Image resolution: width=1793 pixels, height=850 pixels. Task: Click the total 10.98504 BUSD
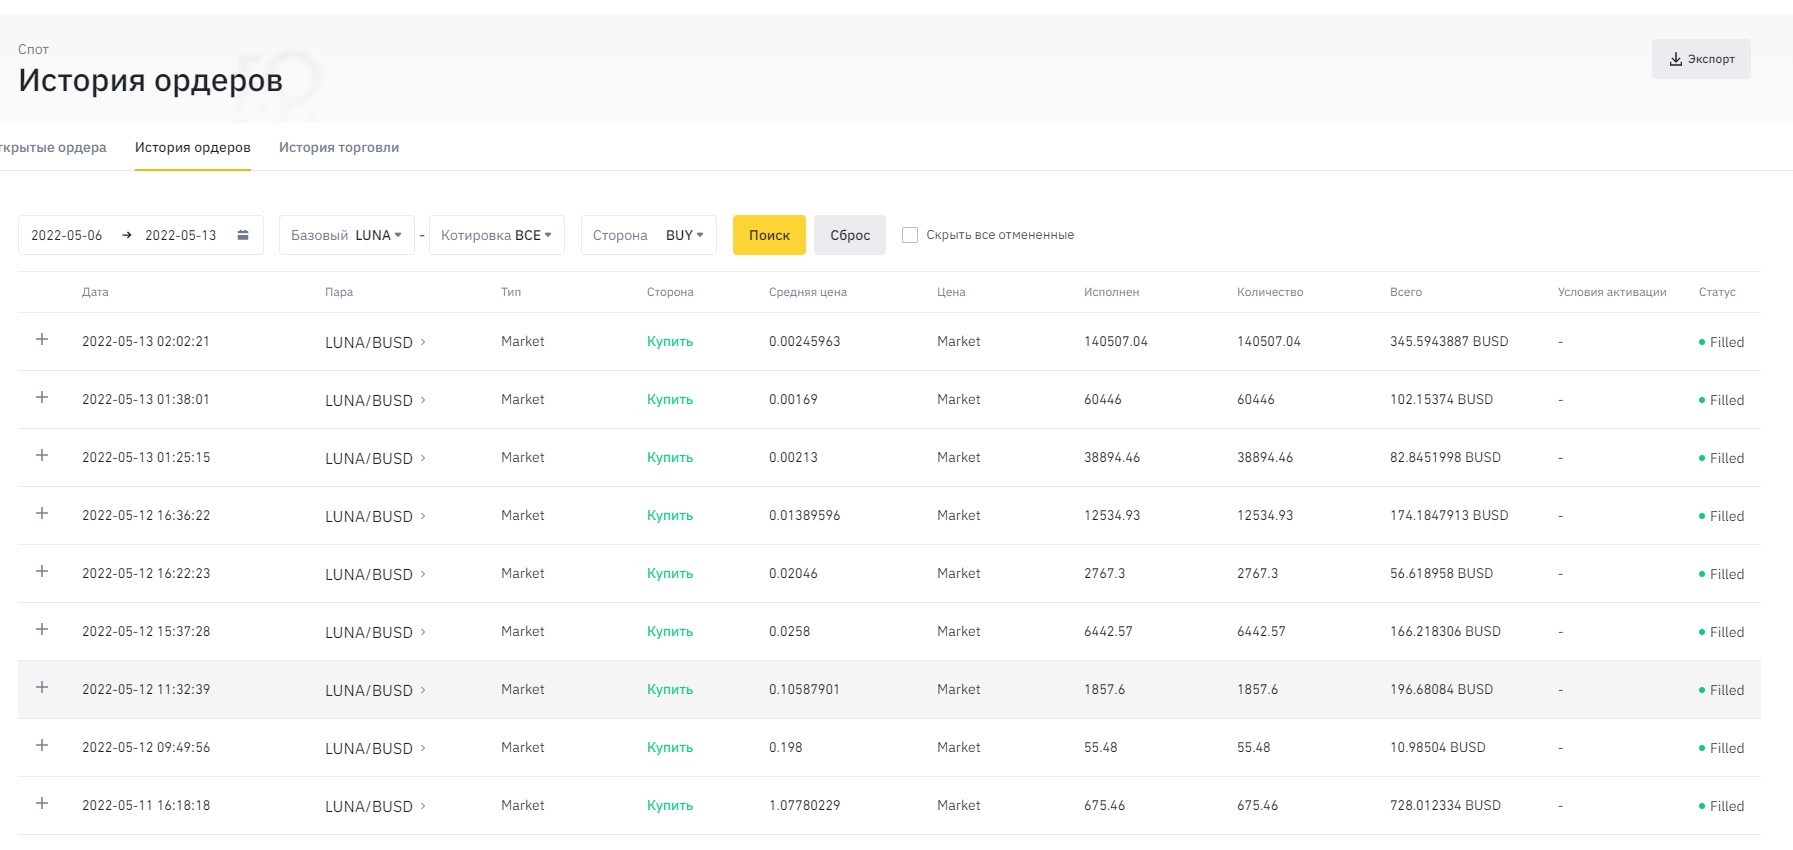(1438, 747)
